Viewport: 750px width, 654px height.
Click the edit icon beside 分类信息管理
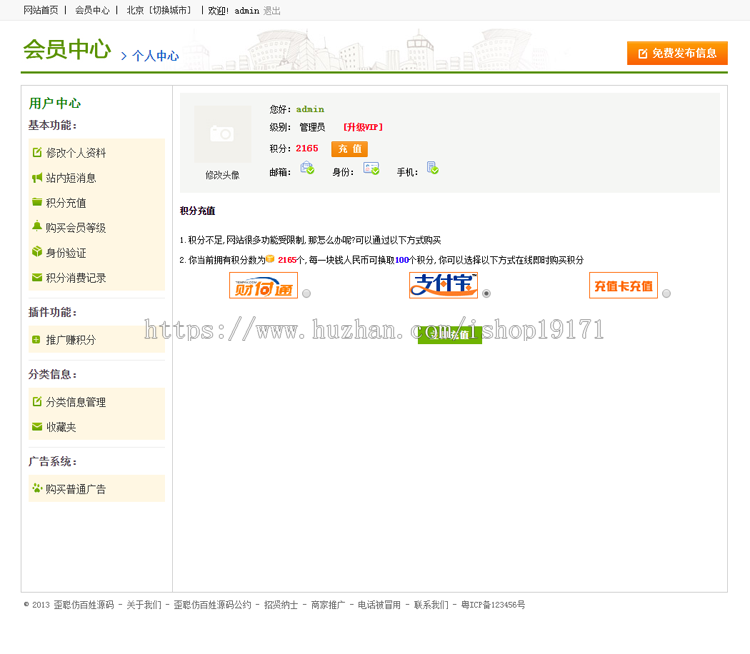[x=37, y=401]
